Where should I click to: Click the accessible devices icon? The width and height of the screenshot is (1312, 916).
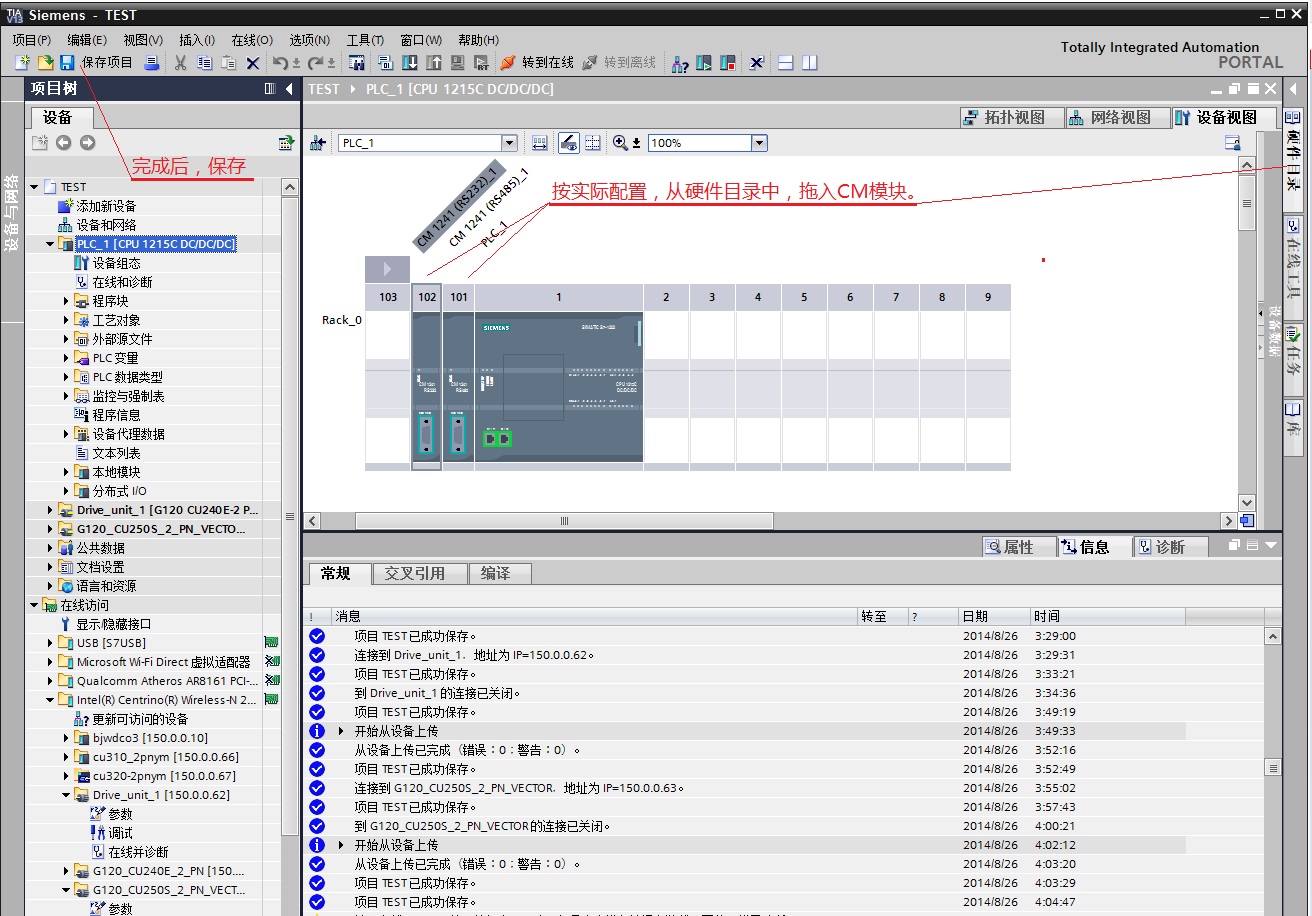coord(680,63)
